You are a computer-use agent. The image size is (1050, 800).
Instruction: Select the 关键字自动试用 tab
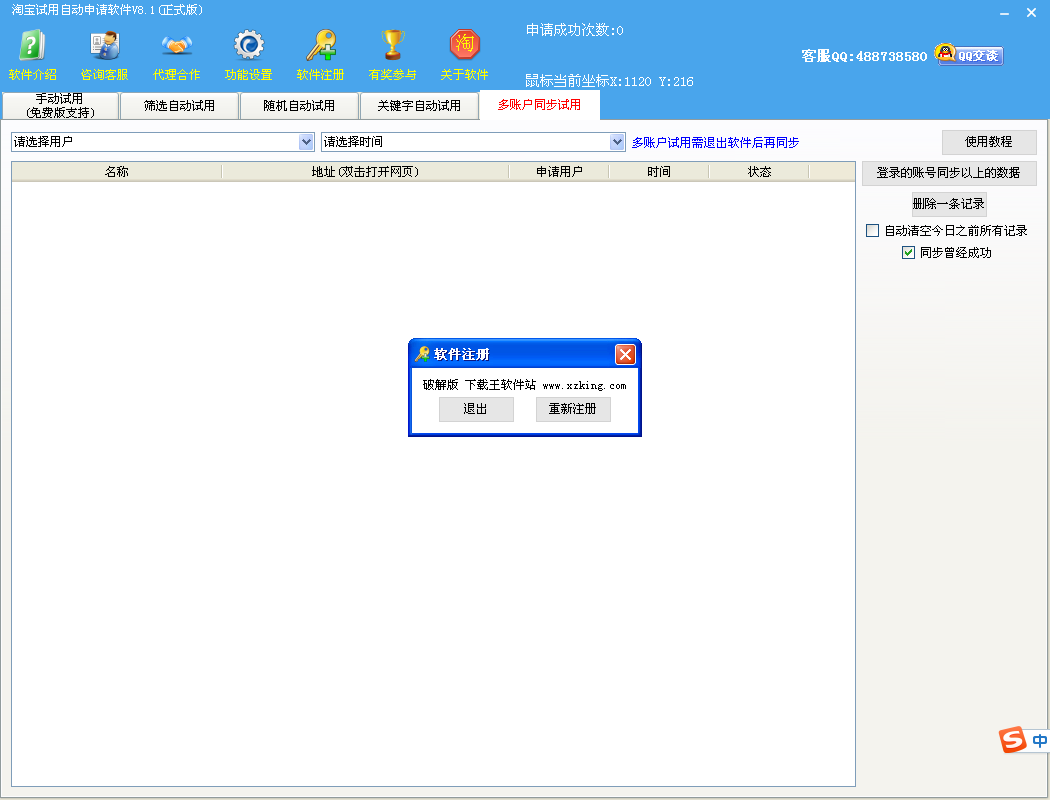pyautogui.click(x=419, y=106)
